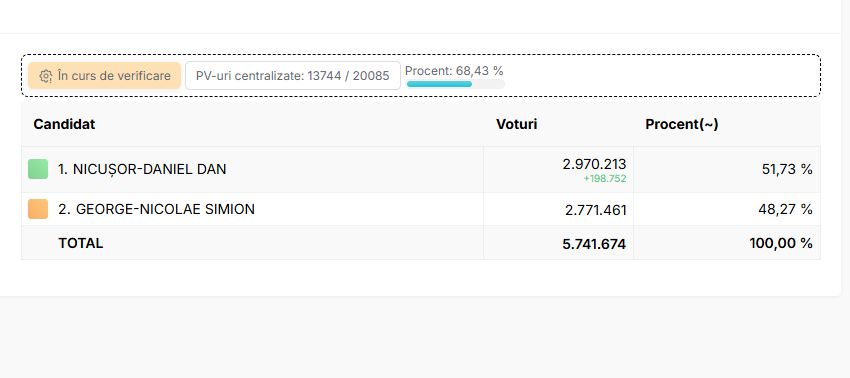Click the 48,27 % percentage cell
Image resolution: width=850 pixels, height=378 pixels.
coord(785,209)
